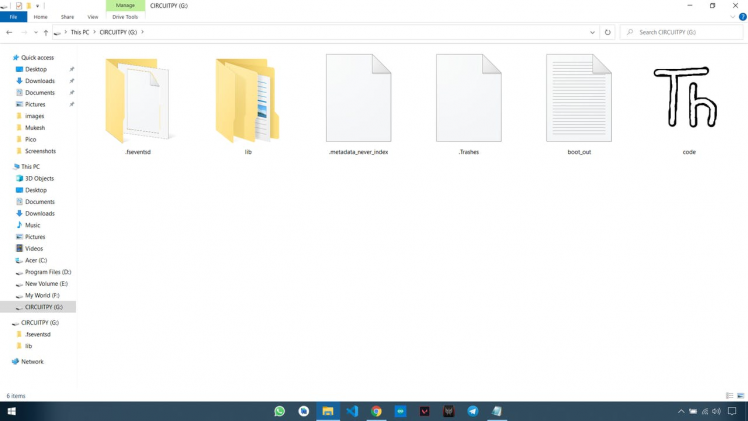
Task: Open the Windows Start menu
Action: pyautogui.click(x=11, y=411)
